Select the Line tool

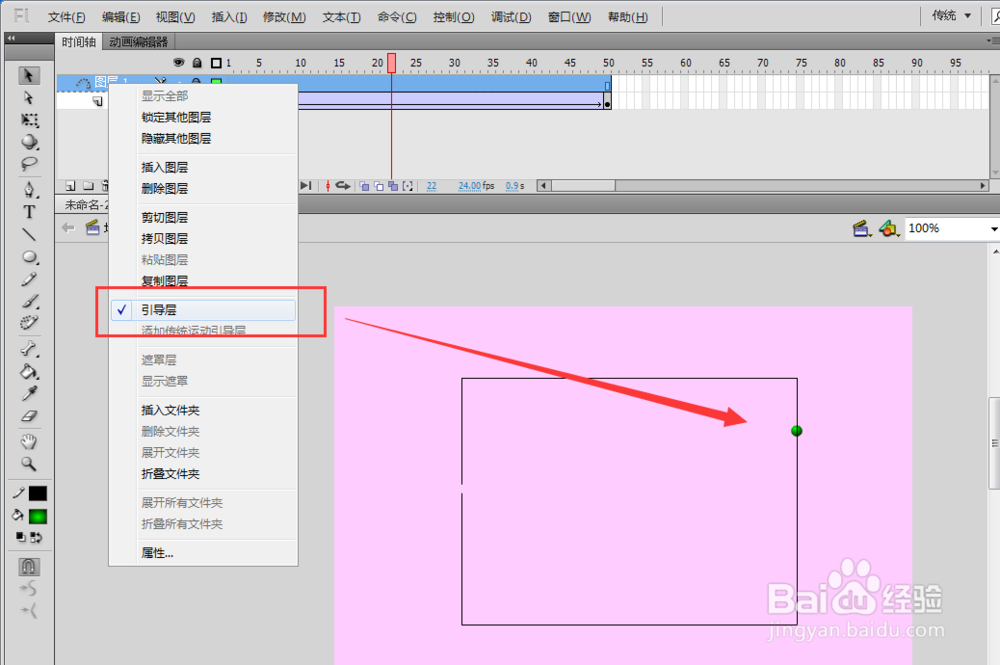click(x=29, y=235)
